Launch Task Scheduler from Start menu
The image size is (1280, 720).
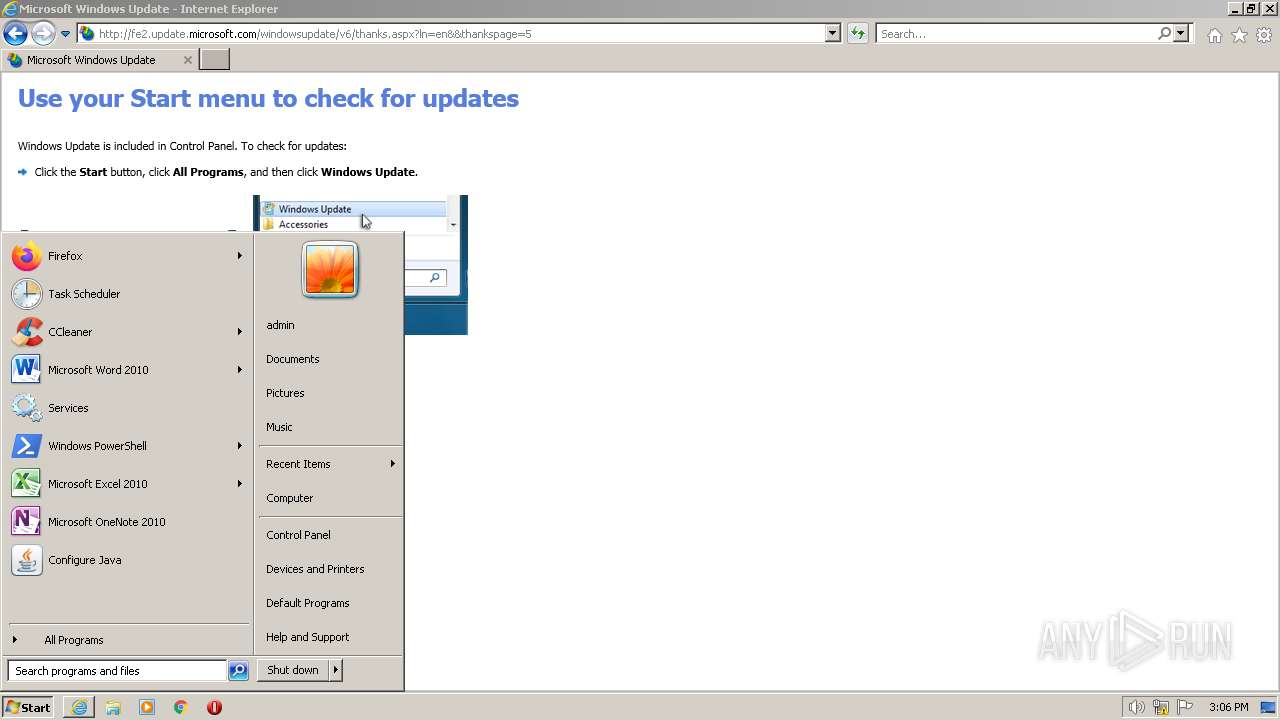[x=128, y=294]
